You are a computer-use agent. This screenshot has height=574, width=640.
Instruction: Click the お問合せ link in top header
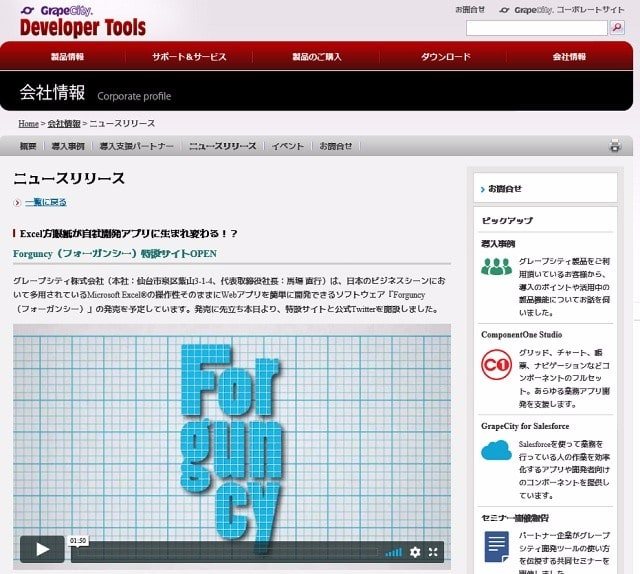470,9
